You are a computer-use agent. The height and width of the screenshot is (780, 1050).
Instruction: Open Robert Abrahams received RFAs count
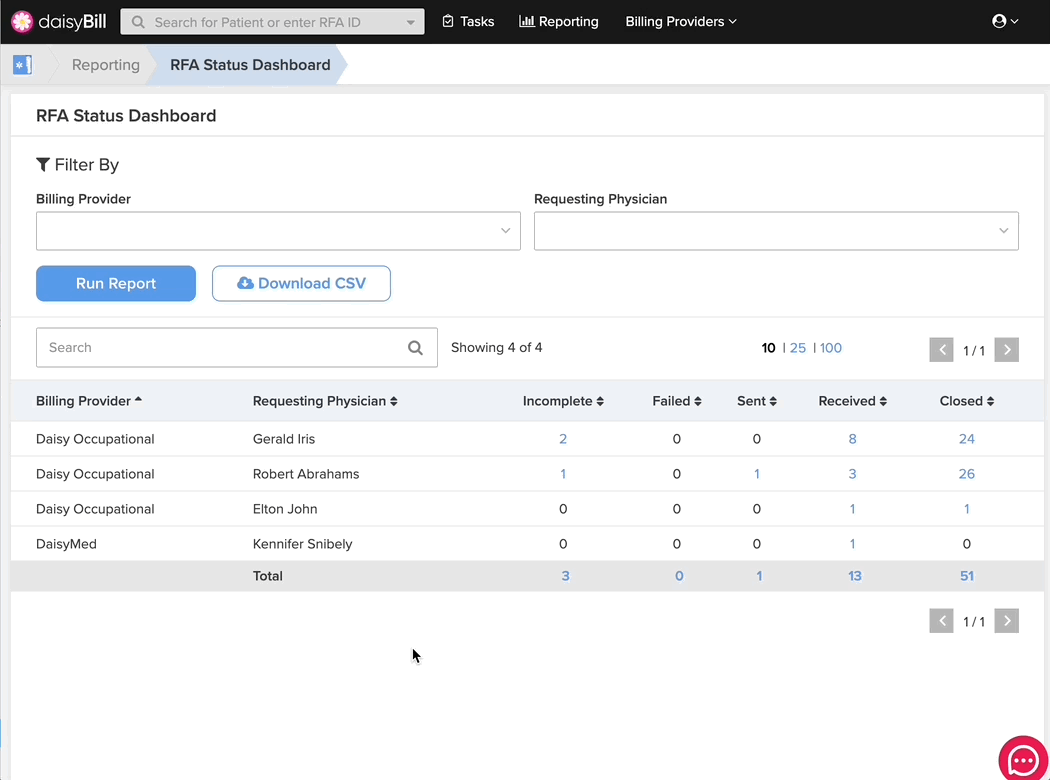tap(852, 474)
